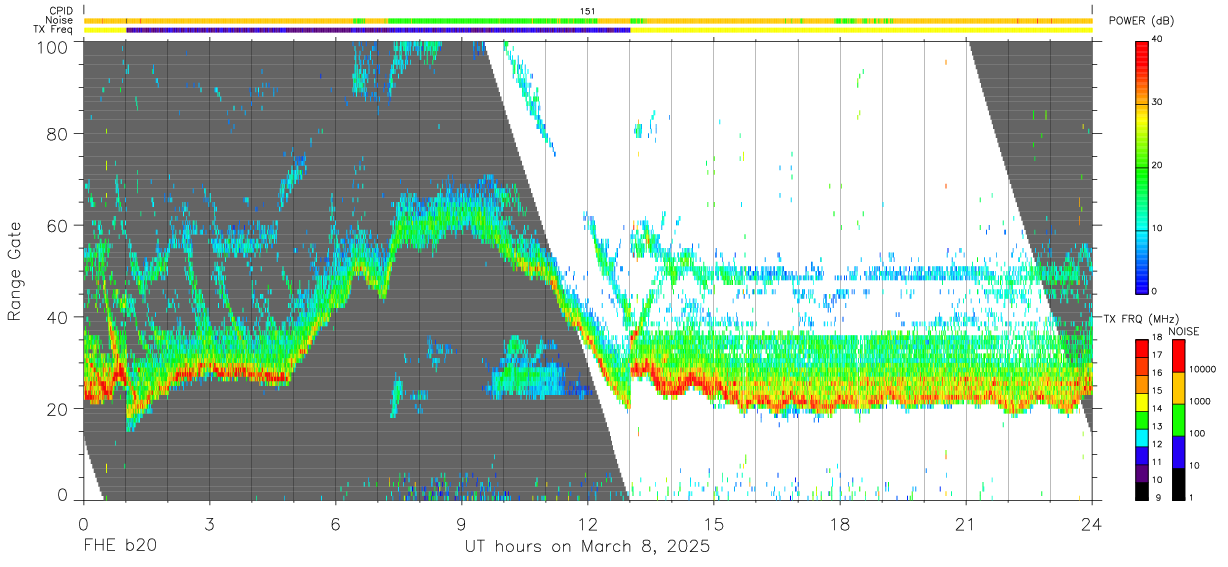This screenshot has height=567, width=1228.
Task: Click the 9 tick on UT hours axis
Action: click(461, 523)
